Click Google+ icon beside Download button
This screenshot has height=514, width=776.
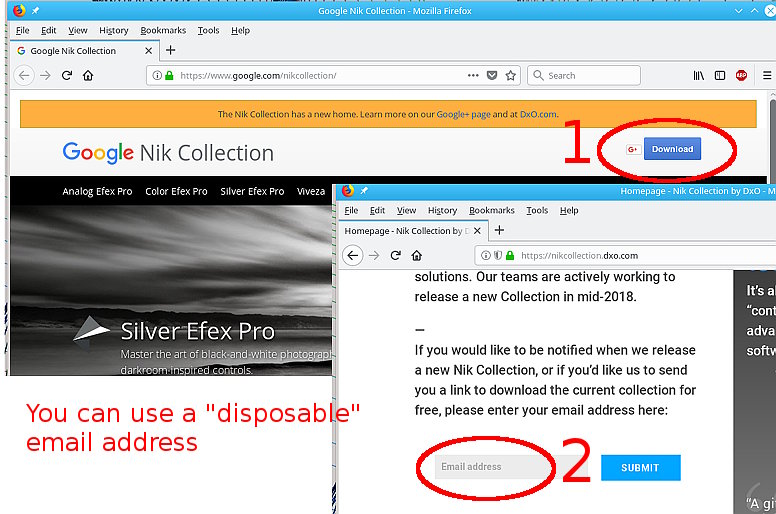633,149
